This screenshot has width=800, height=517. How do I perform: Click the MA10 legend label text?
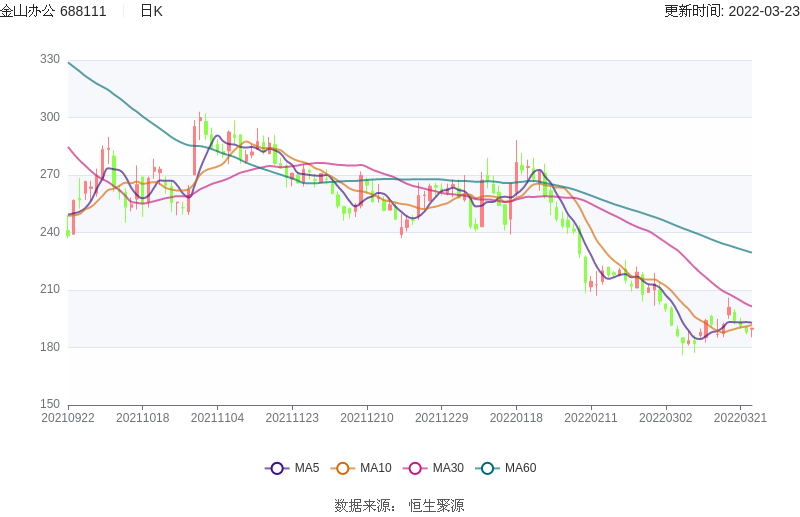pyautogui.click(x=376, y=468)
